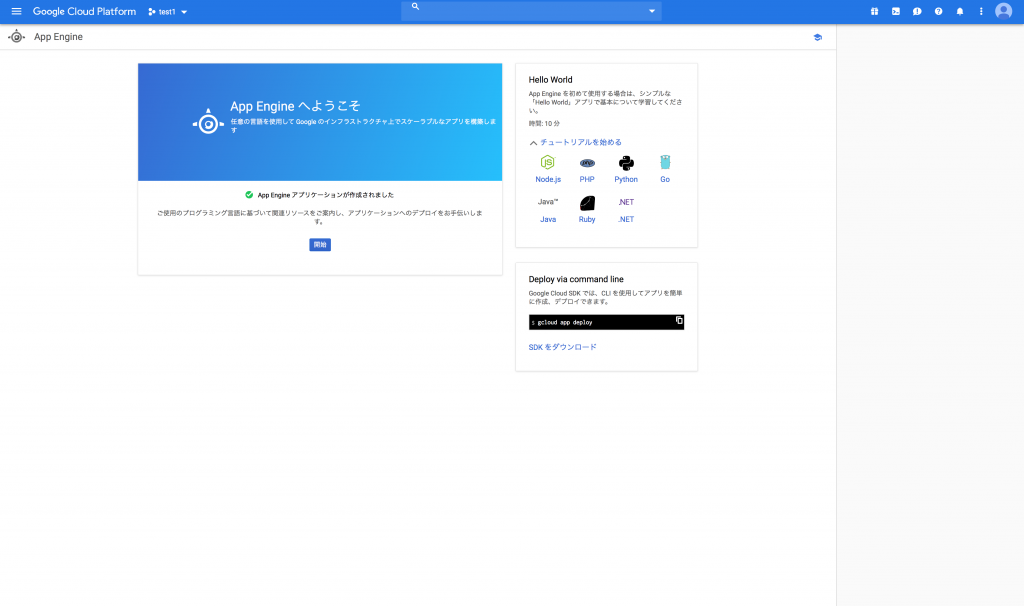Image resolution: width=1024 pixels, height=606 pixels.
Task: Click the App Engine logo icon
Action: pos(16,36)
